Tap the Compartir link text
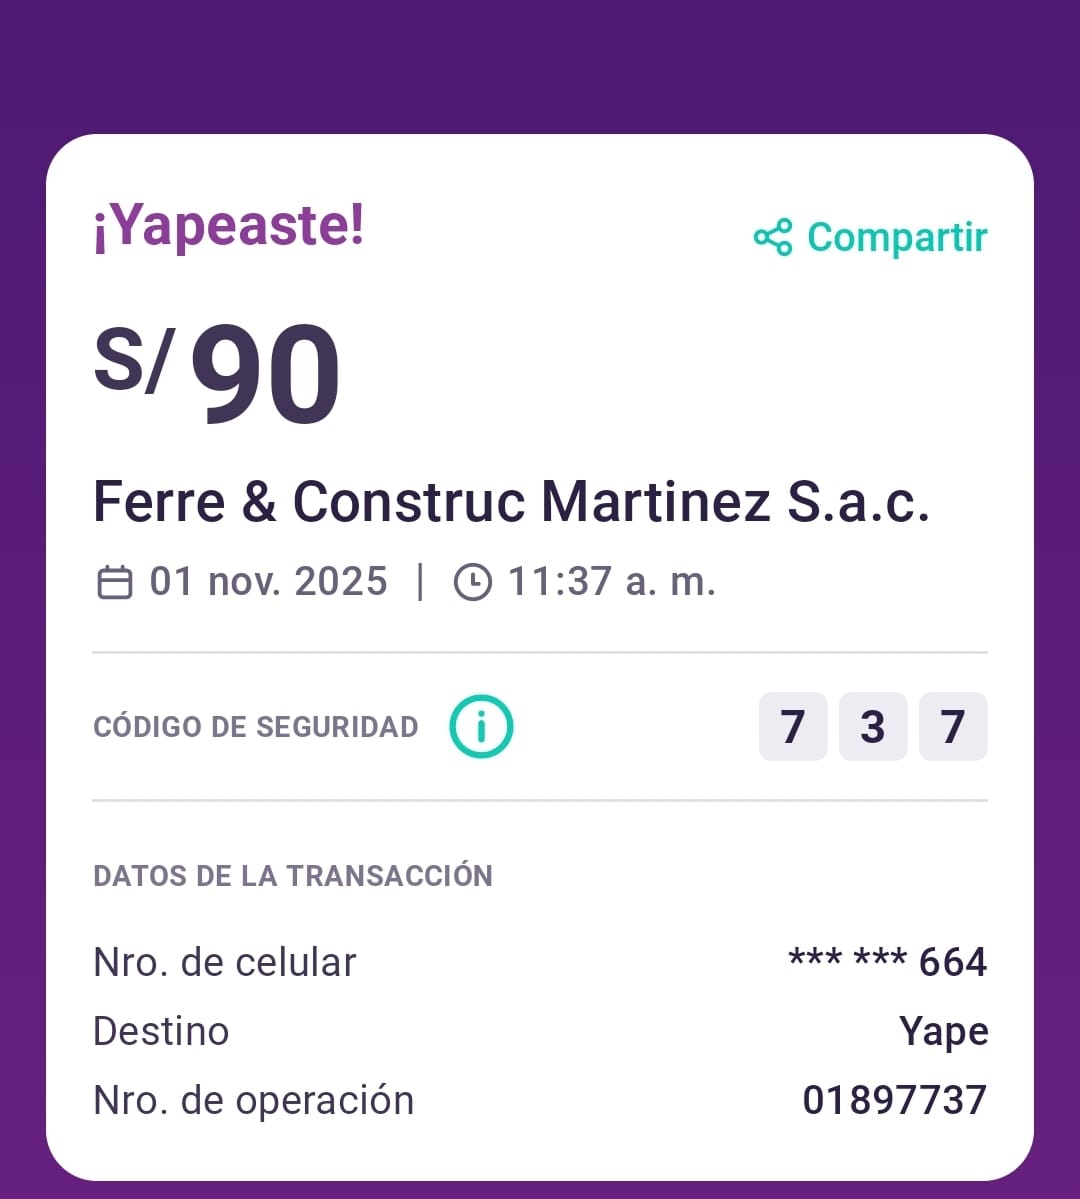The width and height of the screenshot is (1080, 1199). [x=896, y=237]
